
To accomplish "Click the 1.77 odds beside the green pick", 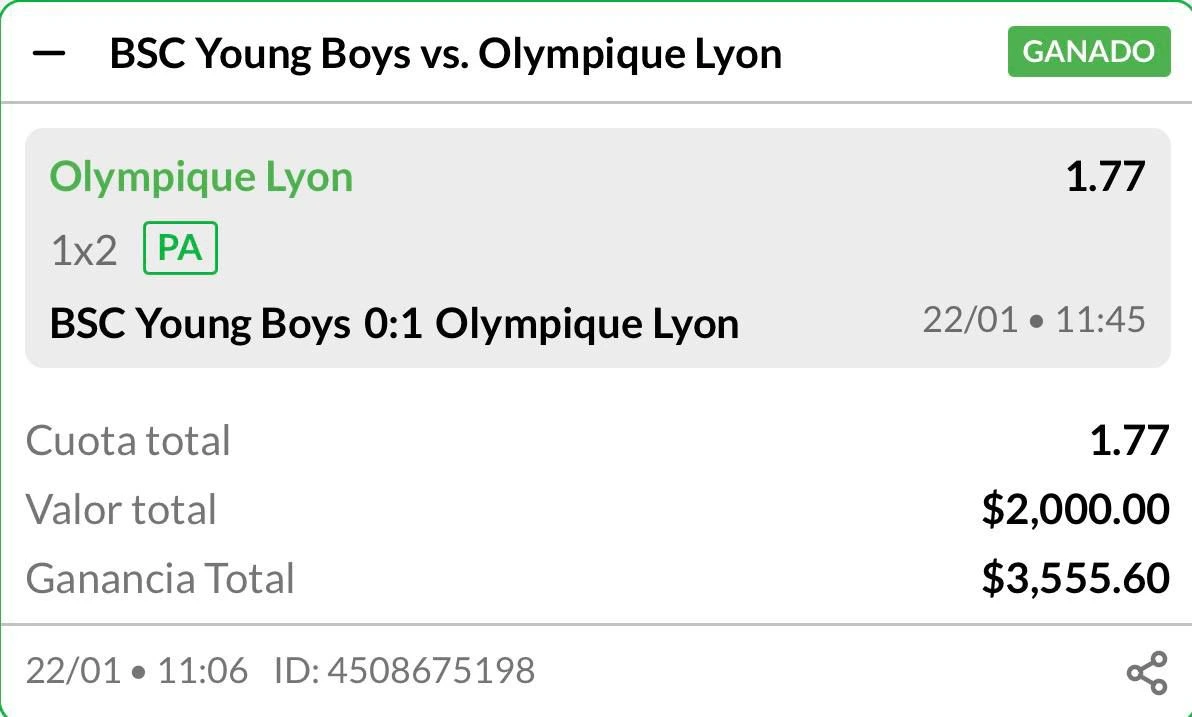I will click(x=1104, y=178).
